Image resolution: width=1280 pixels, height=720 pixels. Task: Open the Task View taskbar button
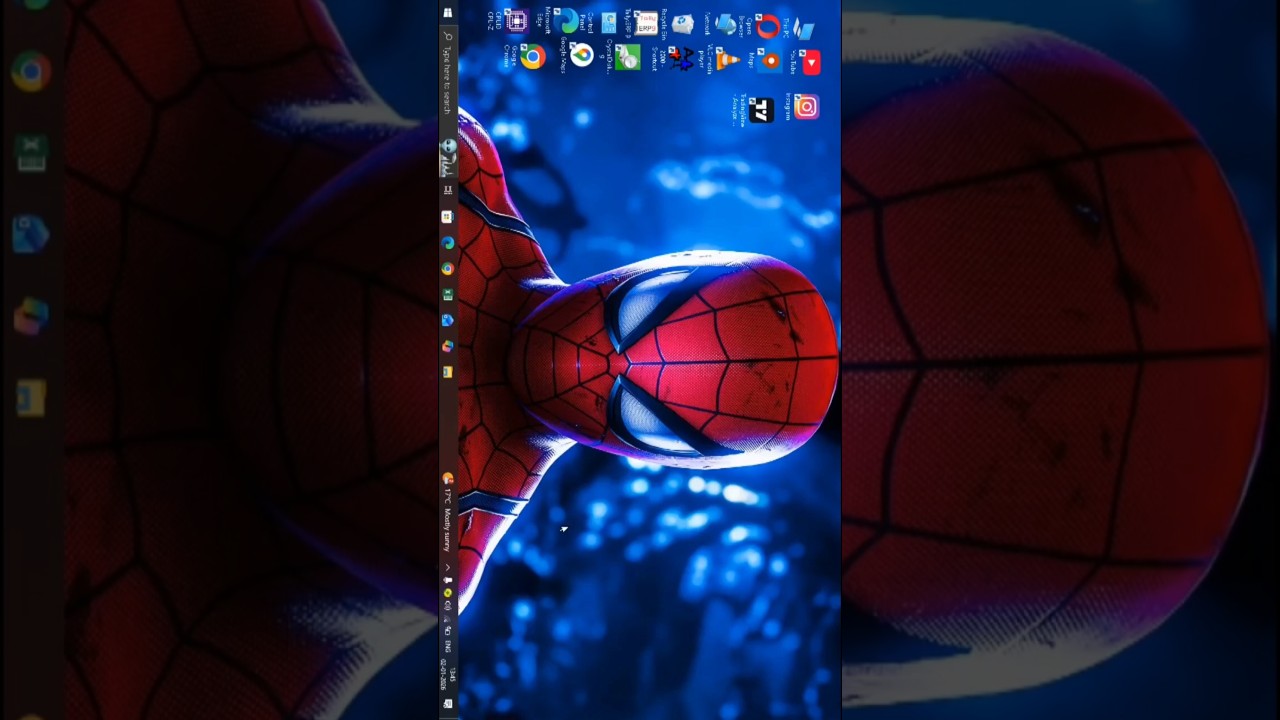tap(448, 189)
